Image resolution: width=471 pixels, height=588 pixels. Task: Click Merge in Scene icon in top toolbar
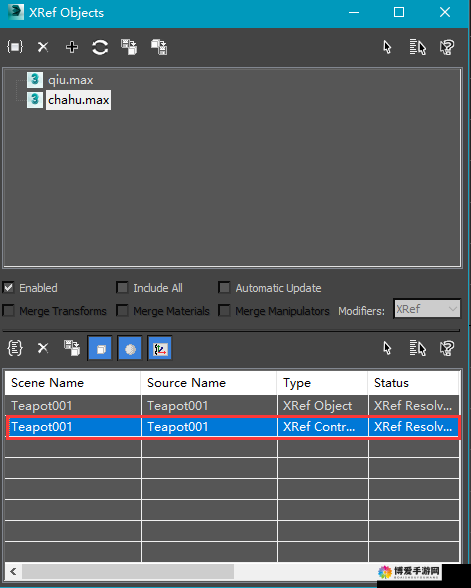[x=129, y=47]
